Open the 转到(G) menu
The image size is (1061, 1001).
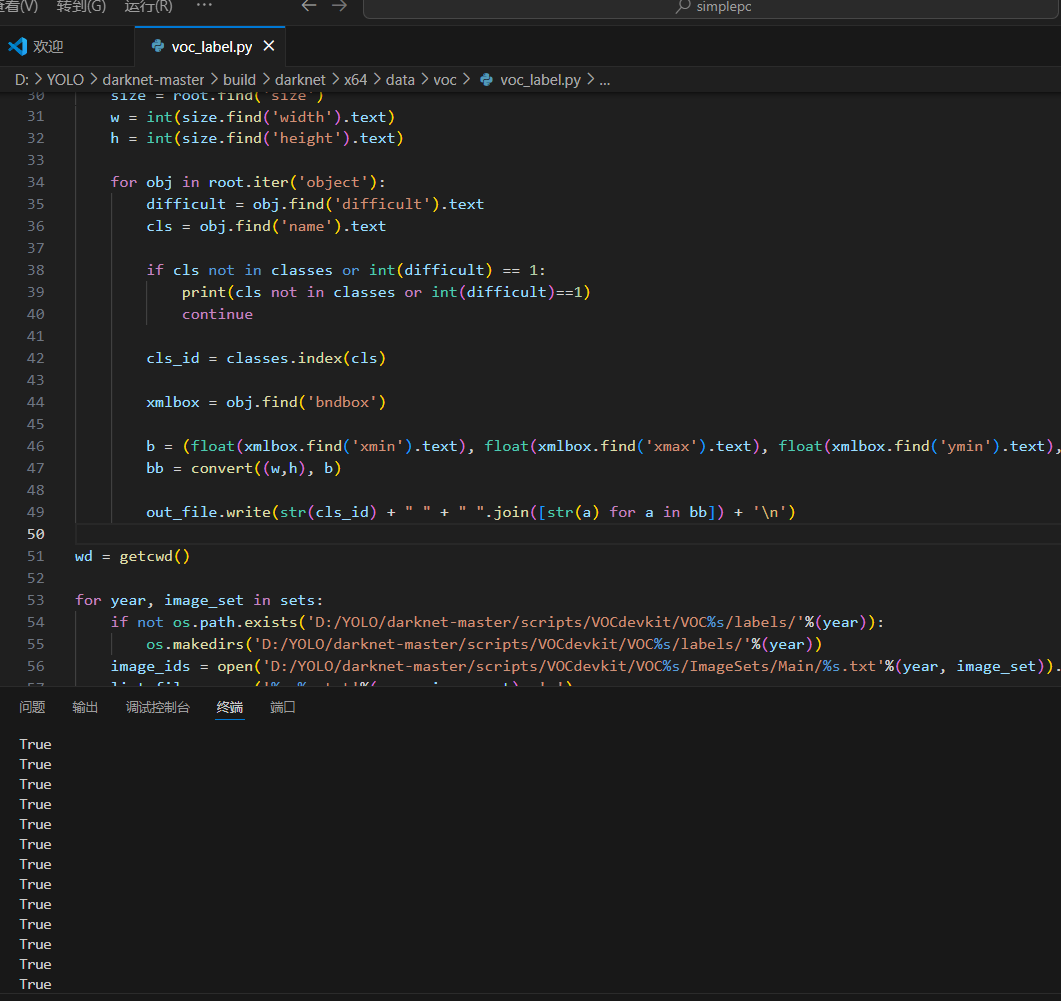(x=81, y=7)
